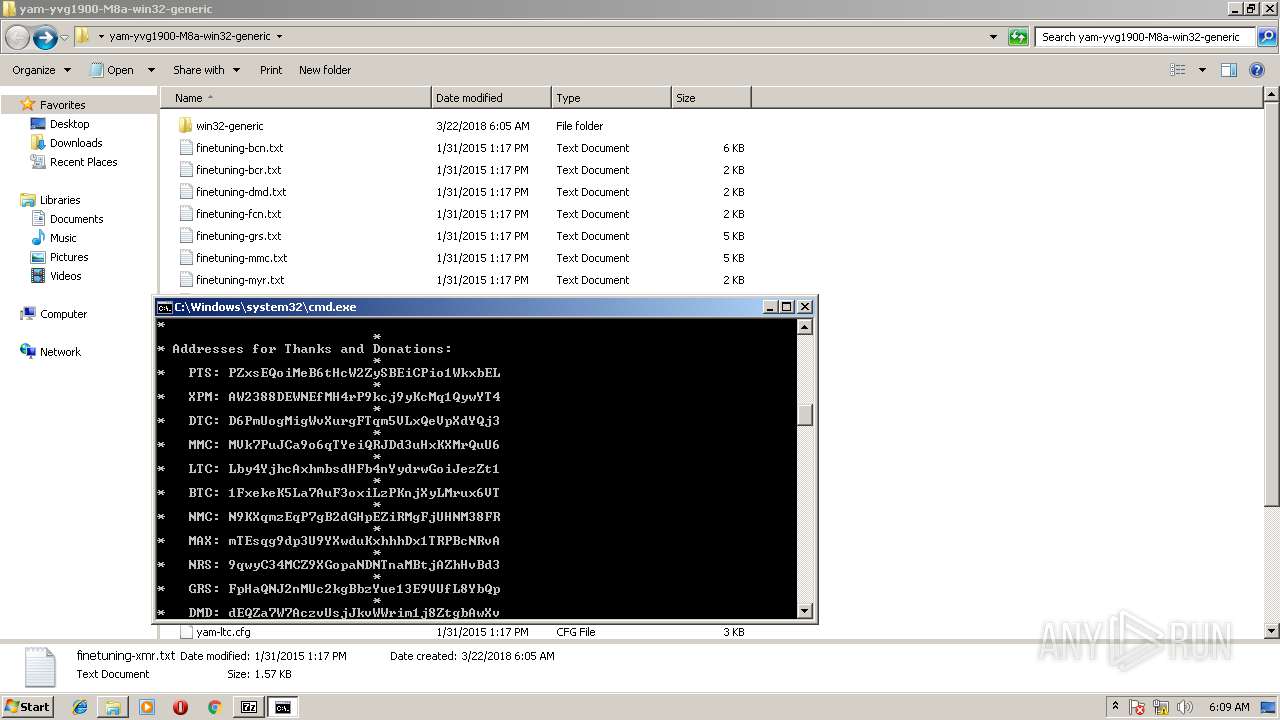Select Computer in the navigation pane
The image size is (1280, 720).
coord(63,314)
